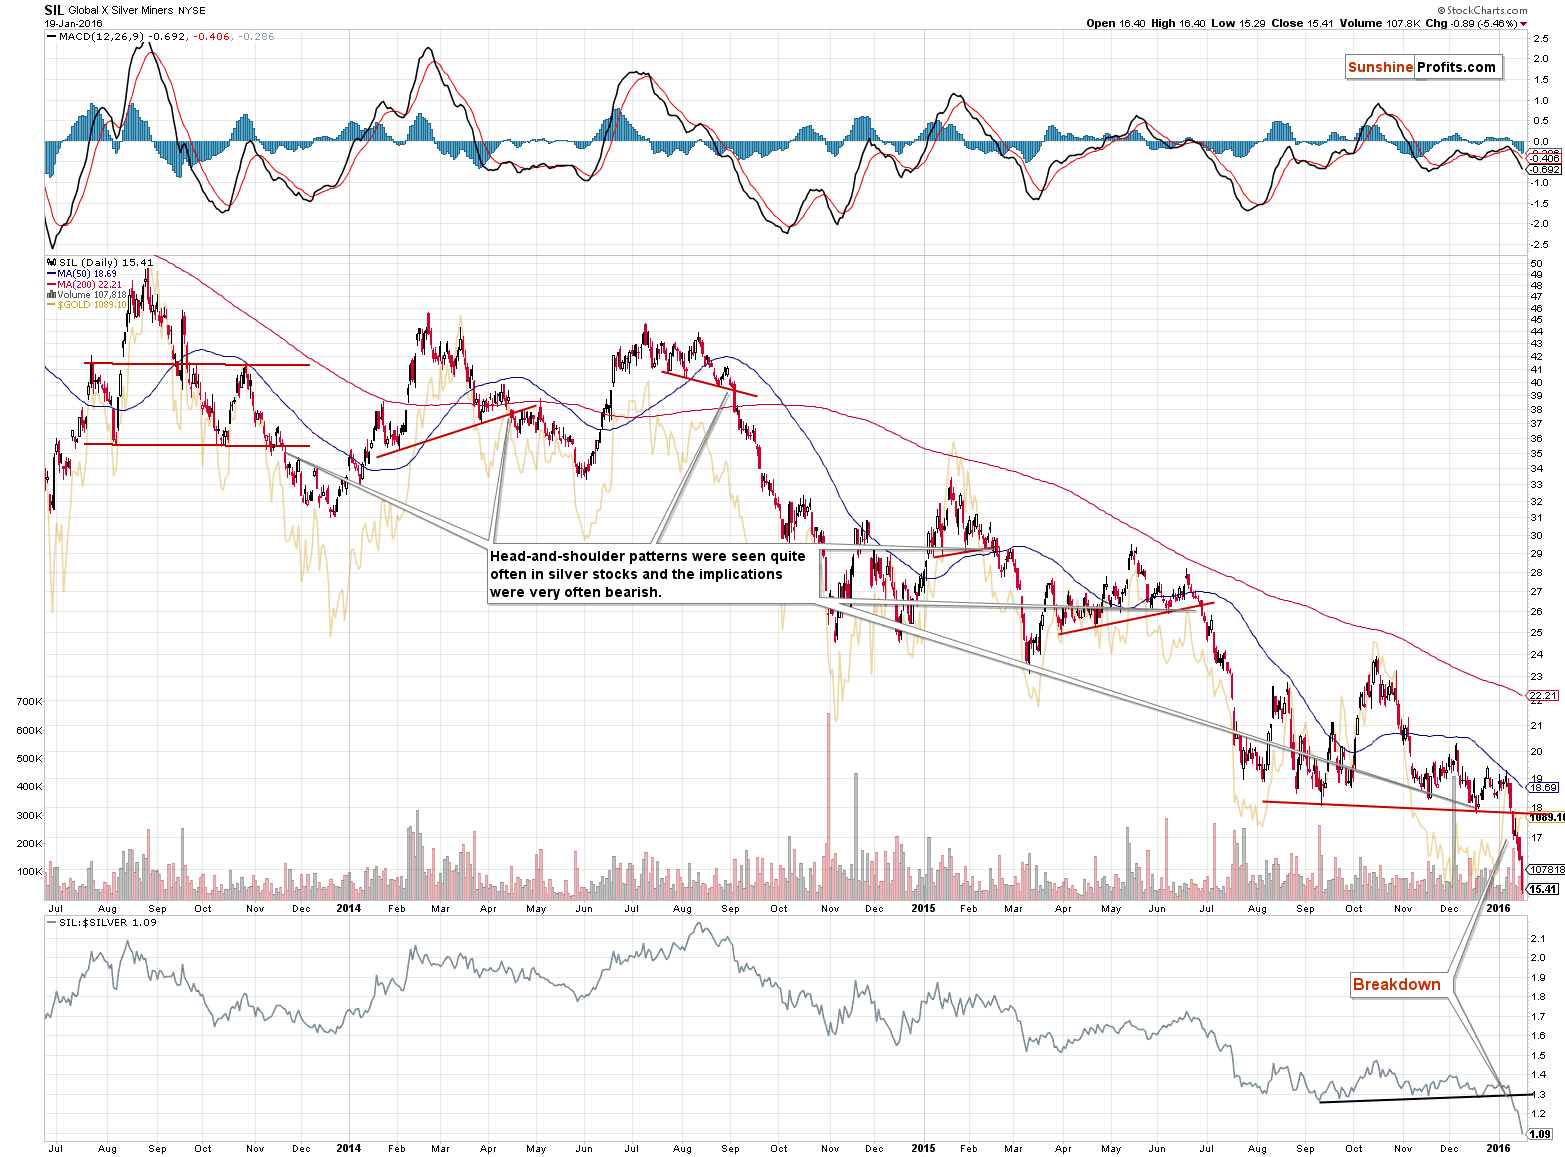The image size is (1565, 1157).
Task: Click the 'Chg -0.89 (-5.46%)' header value
Action: (1471, 23)
